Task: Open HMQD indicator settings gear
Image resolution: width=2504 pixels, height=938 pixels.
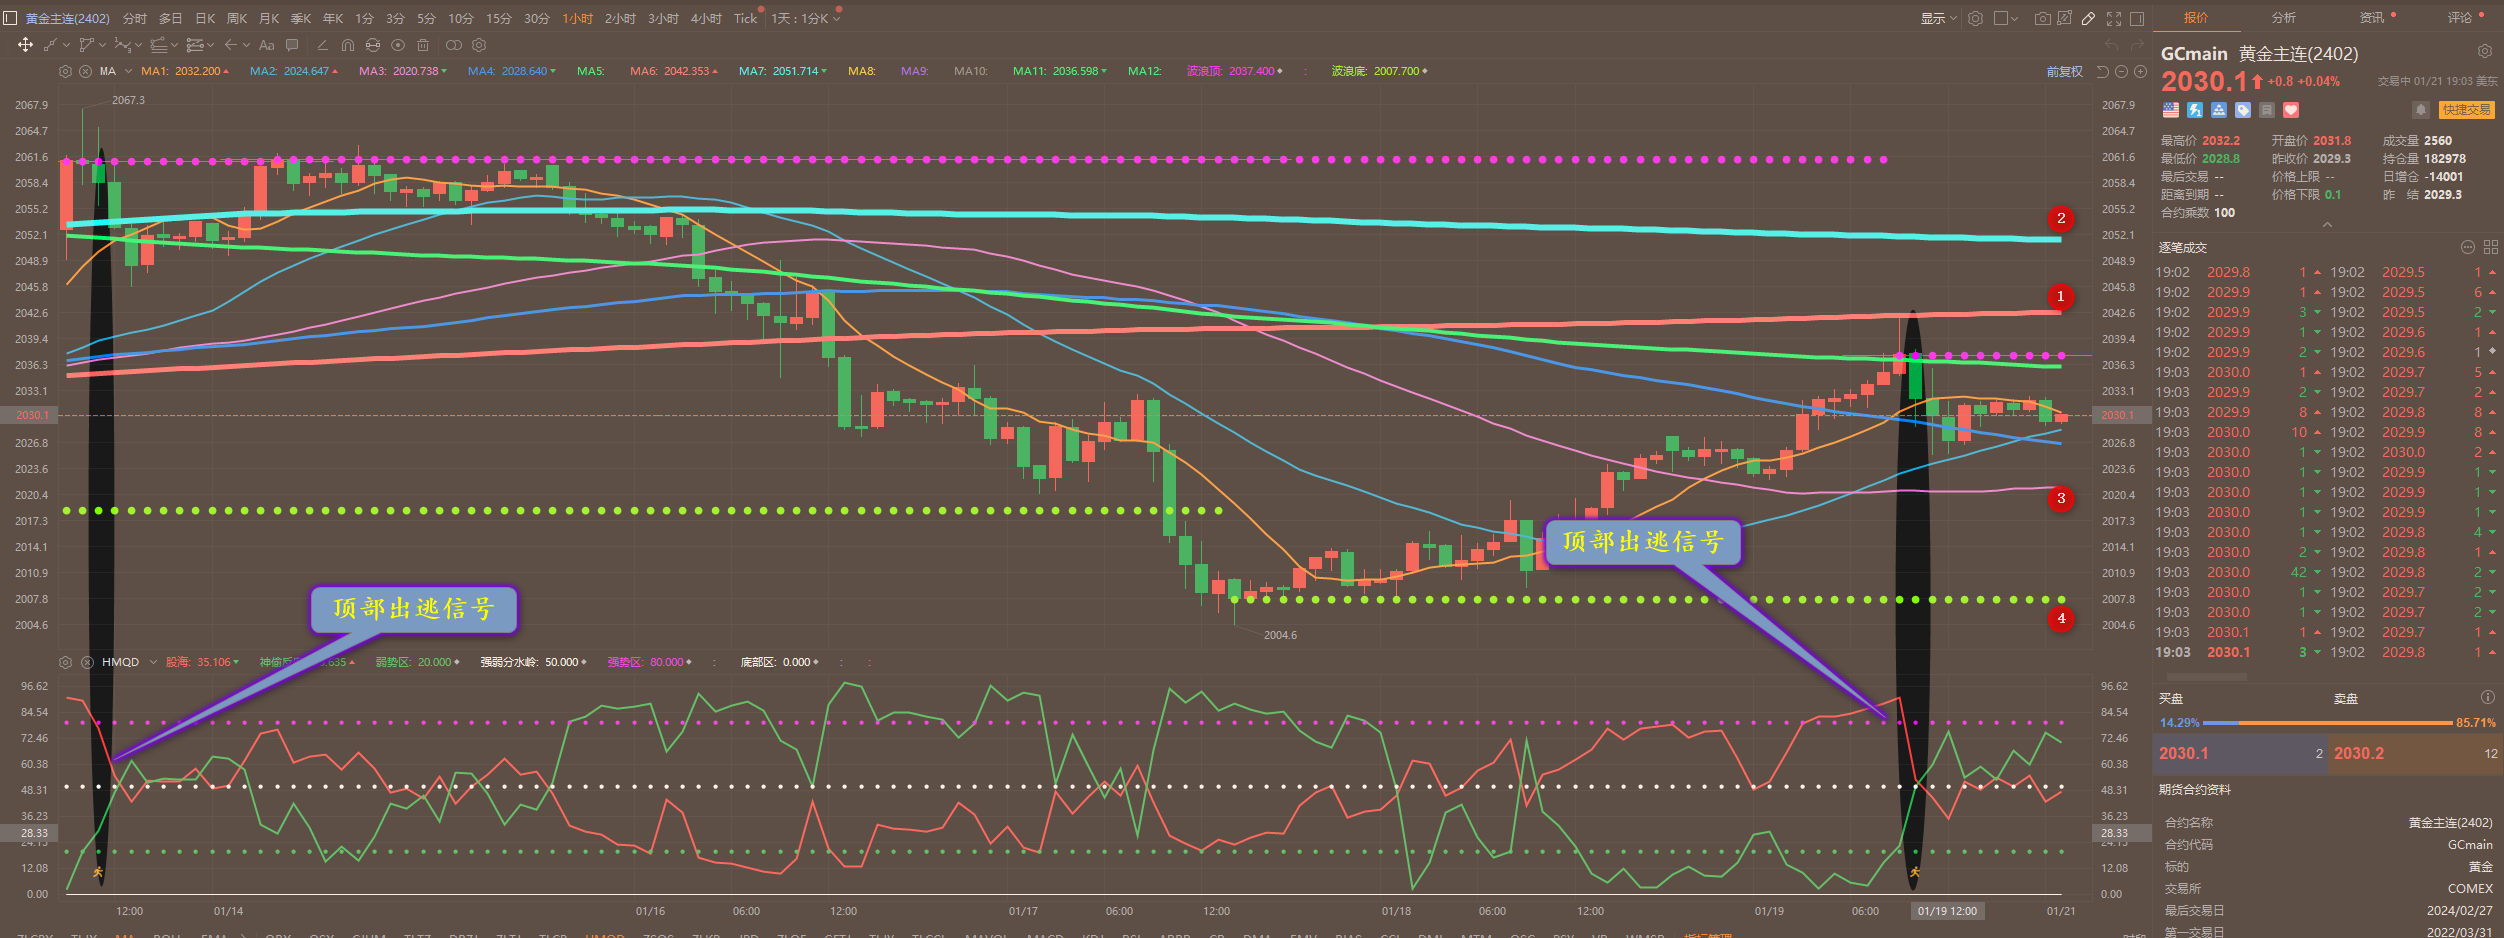Action: [65, 662]
